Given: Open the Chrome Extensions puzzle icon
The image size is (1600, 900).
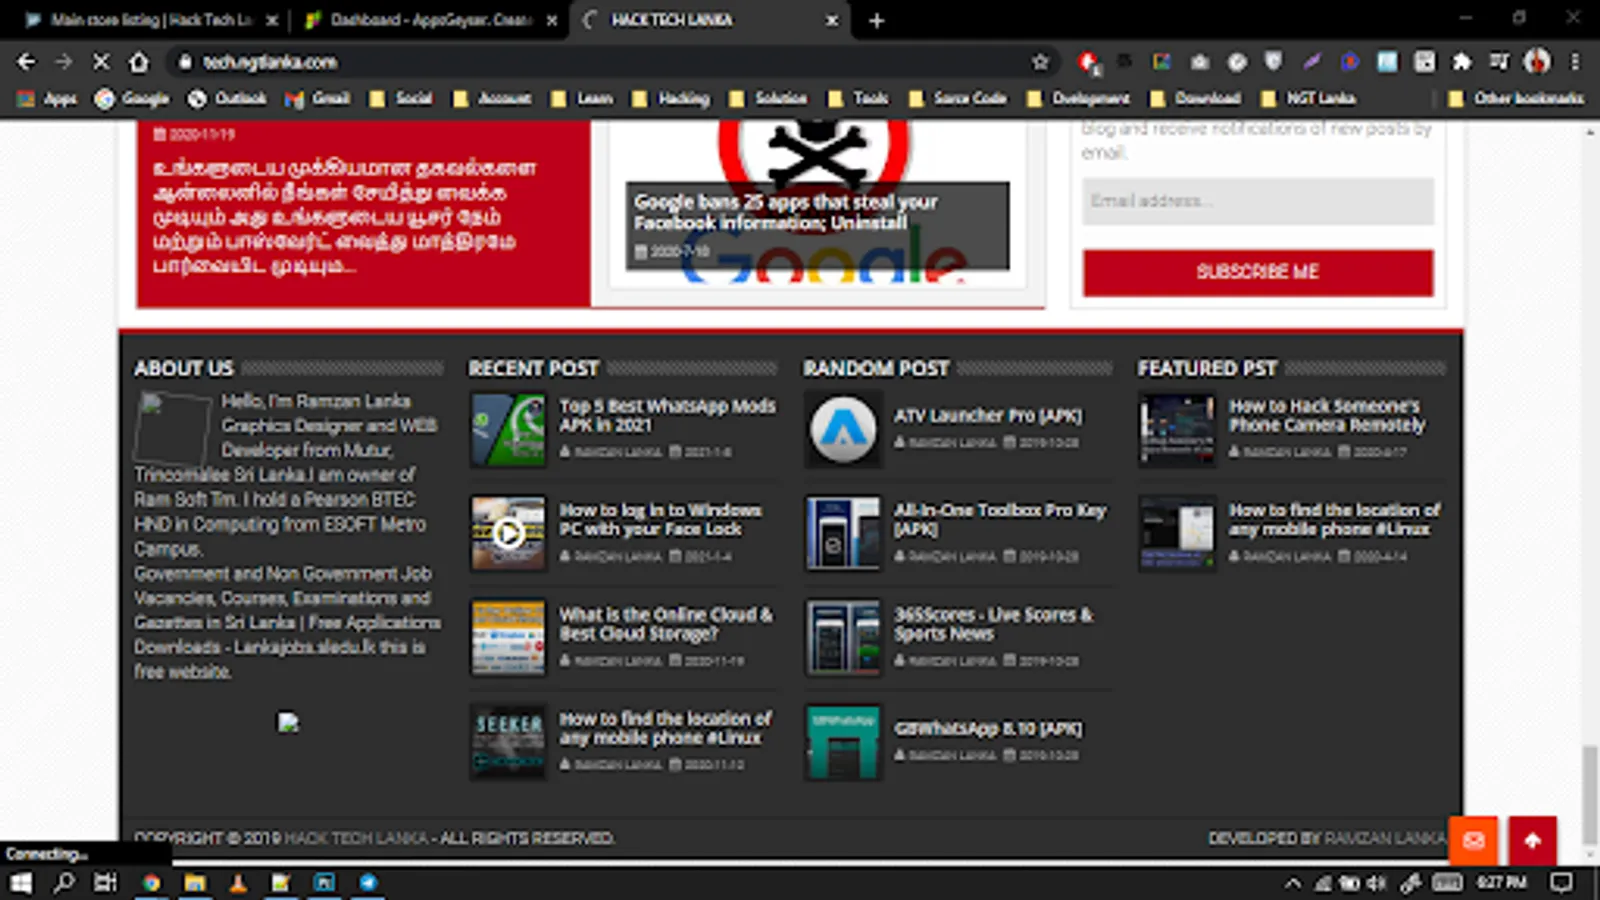Looking at the screenshot, I should click(1462, 62).
